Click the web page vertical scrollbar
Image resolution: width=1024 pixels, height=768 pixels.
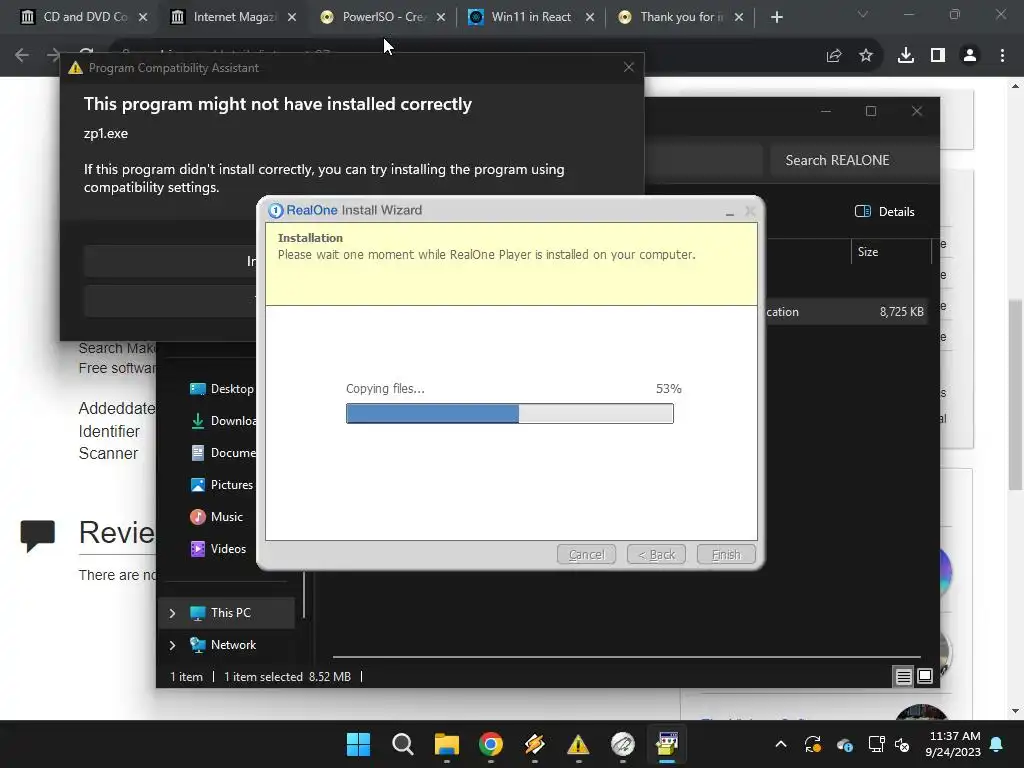tap(1015, 395)
